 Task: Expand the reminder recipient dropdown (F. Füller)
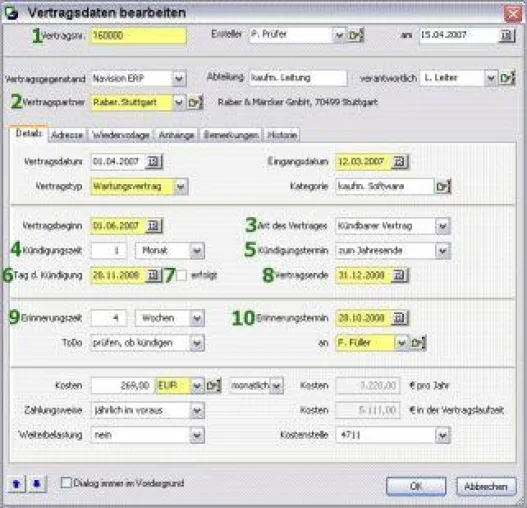click(401, 343)
